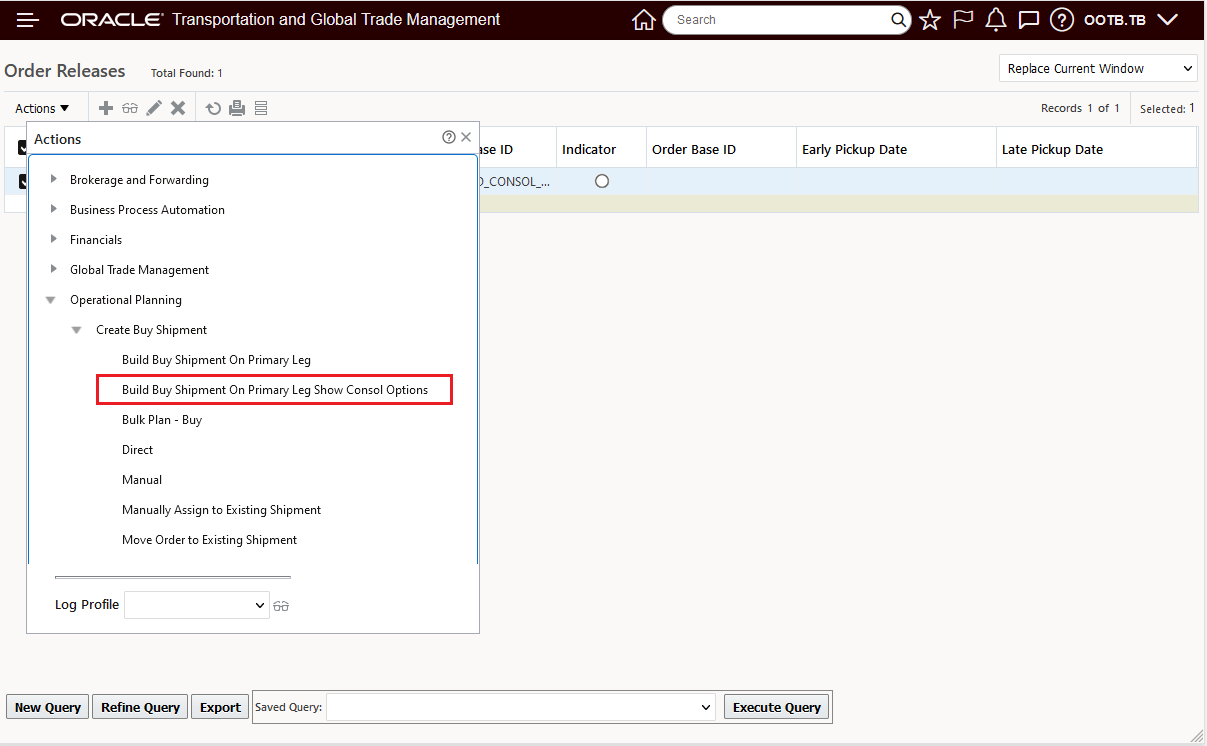Select Build Buy Shipment On Primary Leg
This screenshot has width=1207, height=746.
[217, 360]
